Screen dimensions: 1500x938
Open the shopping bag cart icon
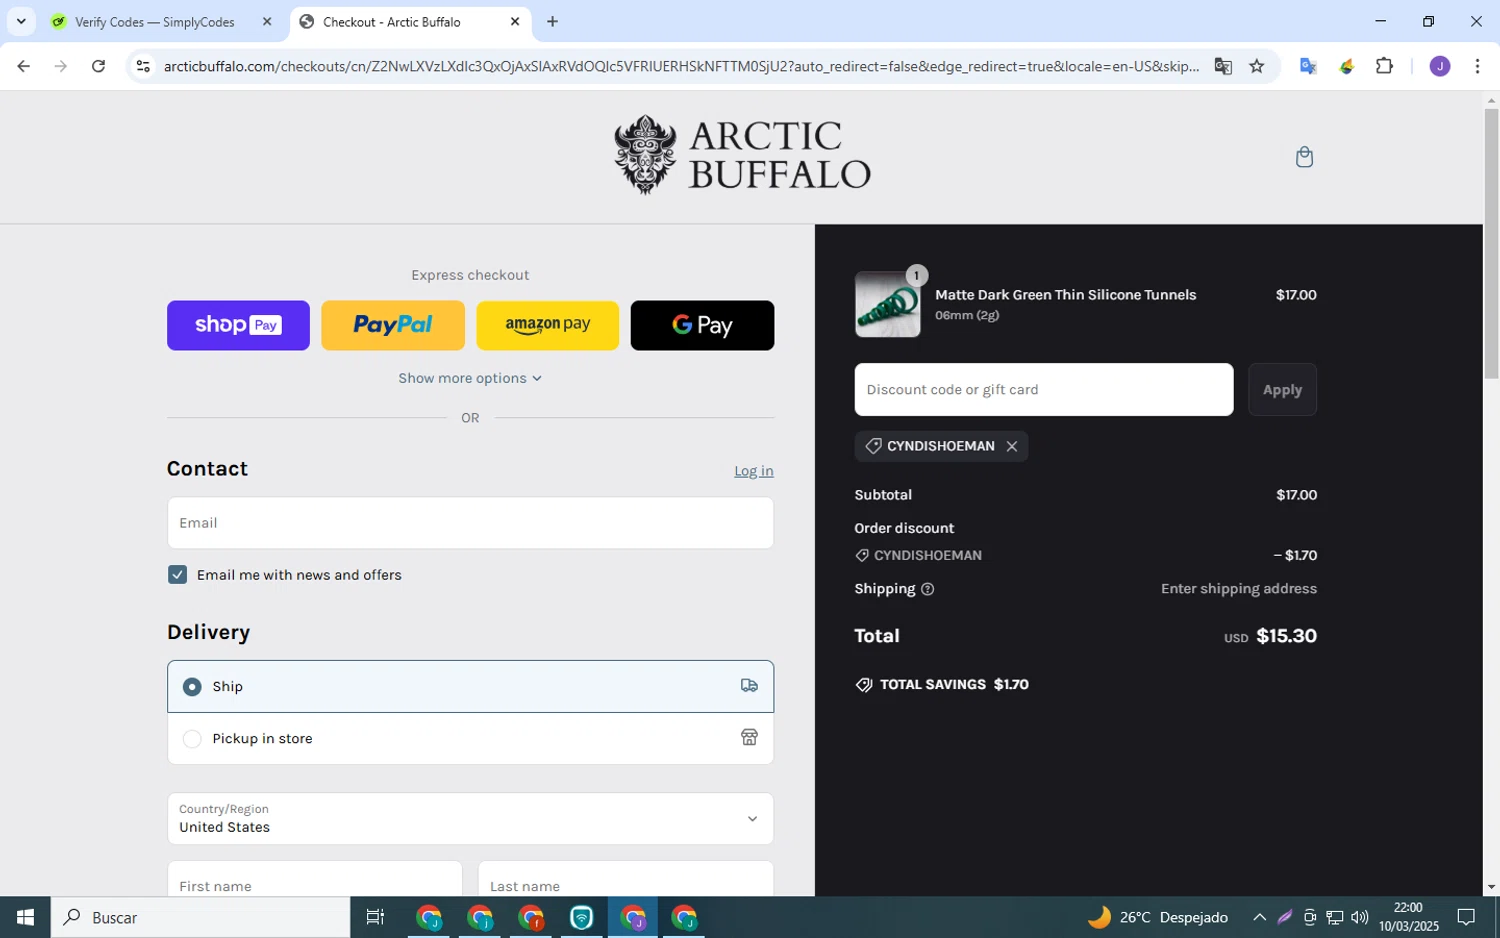click(1304, 157)
